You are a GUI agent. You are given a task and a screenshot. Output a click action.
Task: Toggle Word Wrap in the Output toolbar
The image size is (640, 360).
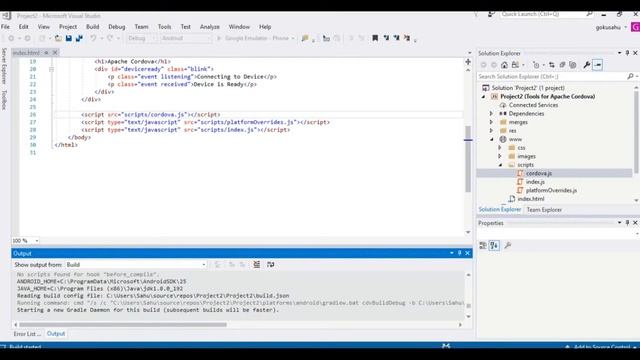coord(270,264)
